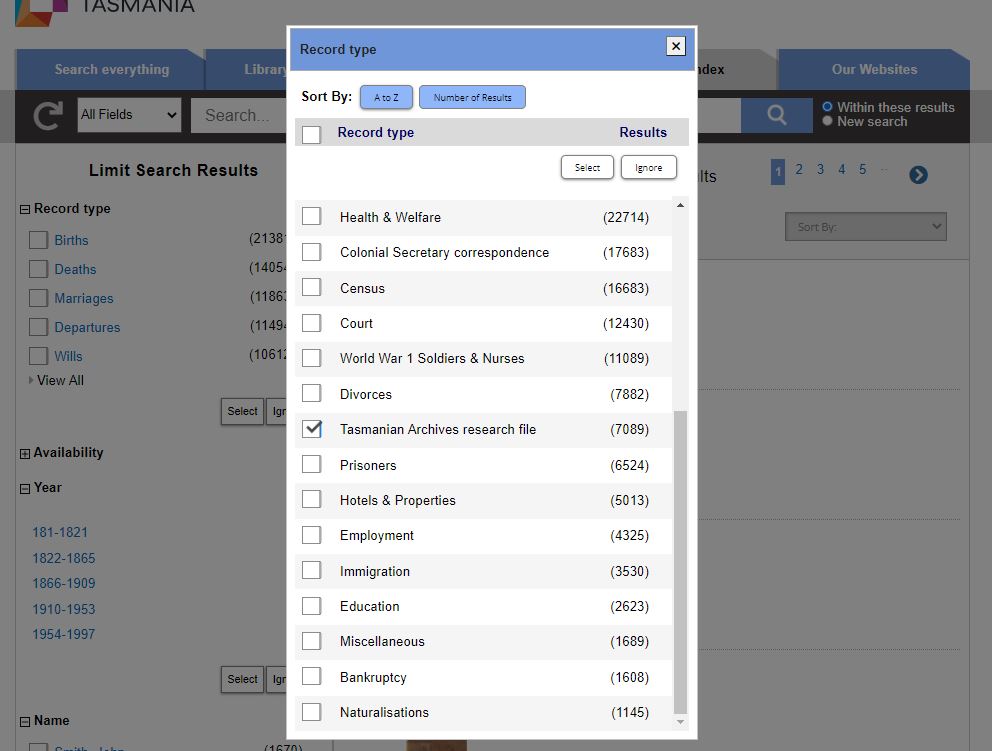Expand the Availability facet section
Viewport: 992px width, 751px height.
[25, 453]
